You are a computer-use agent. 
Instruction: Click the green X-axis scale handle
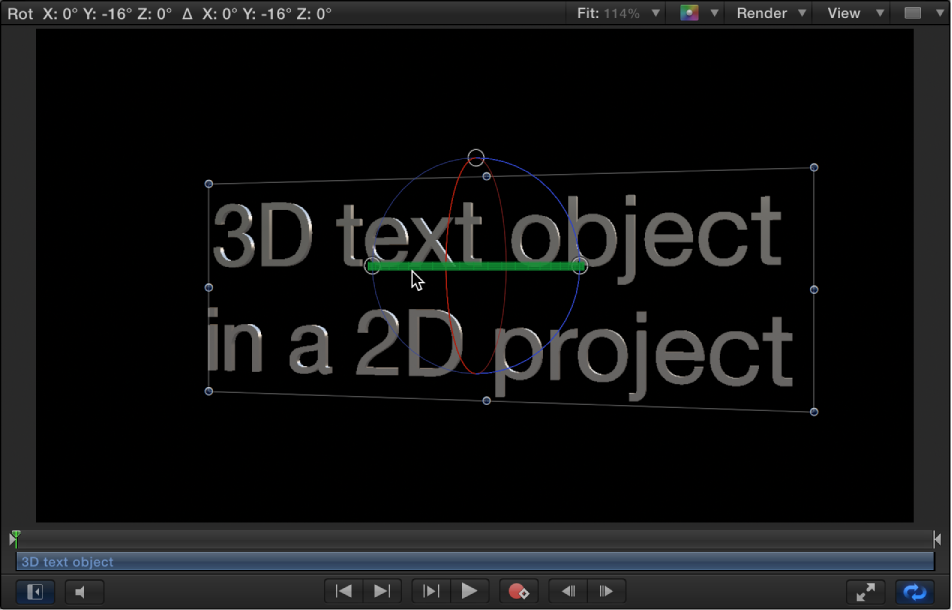[578, 265]
